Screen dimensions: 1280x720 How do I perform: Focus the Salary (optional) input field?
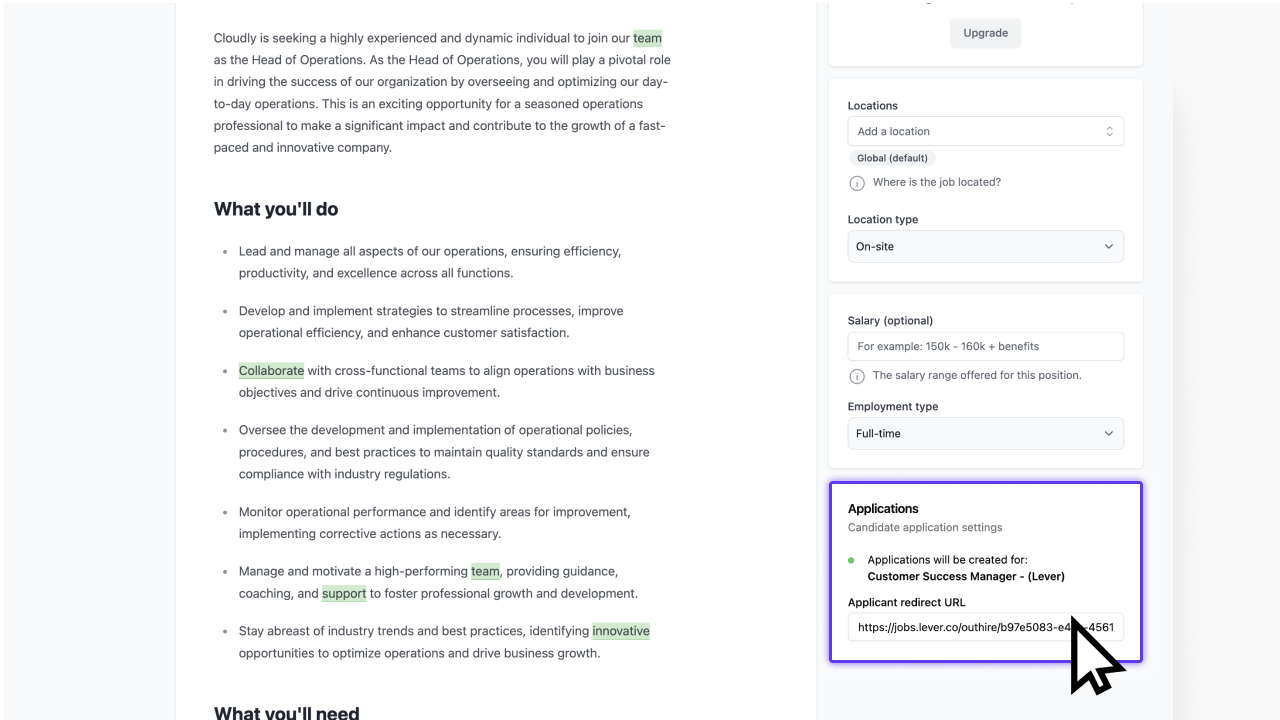(x=986, y=346)
